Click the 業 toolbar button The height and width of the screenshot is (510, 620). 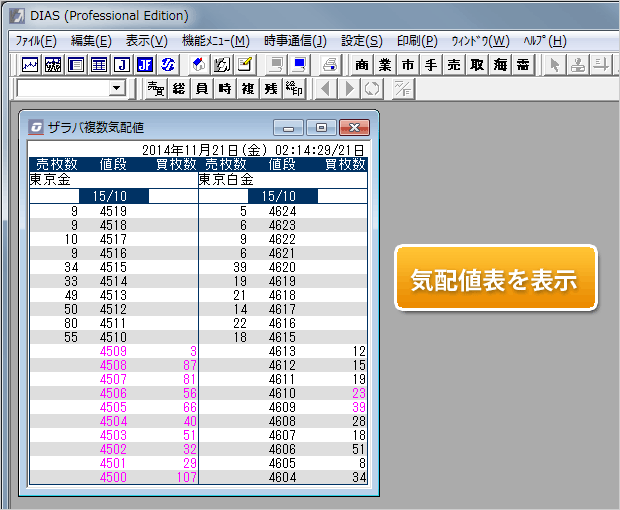coord(385,65)
